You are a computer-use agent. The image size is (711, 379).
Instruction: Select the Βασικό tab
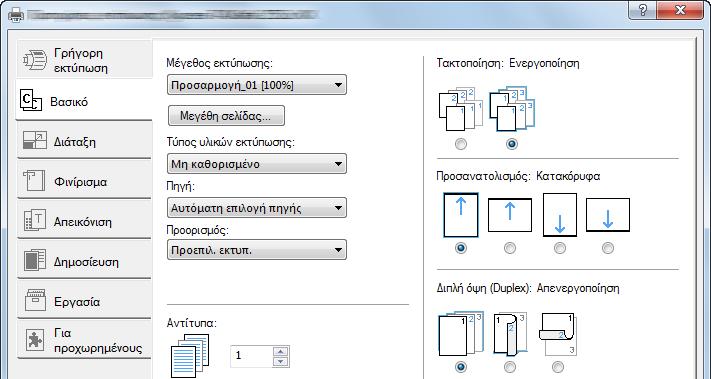[84, 100]
